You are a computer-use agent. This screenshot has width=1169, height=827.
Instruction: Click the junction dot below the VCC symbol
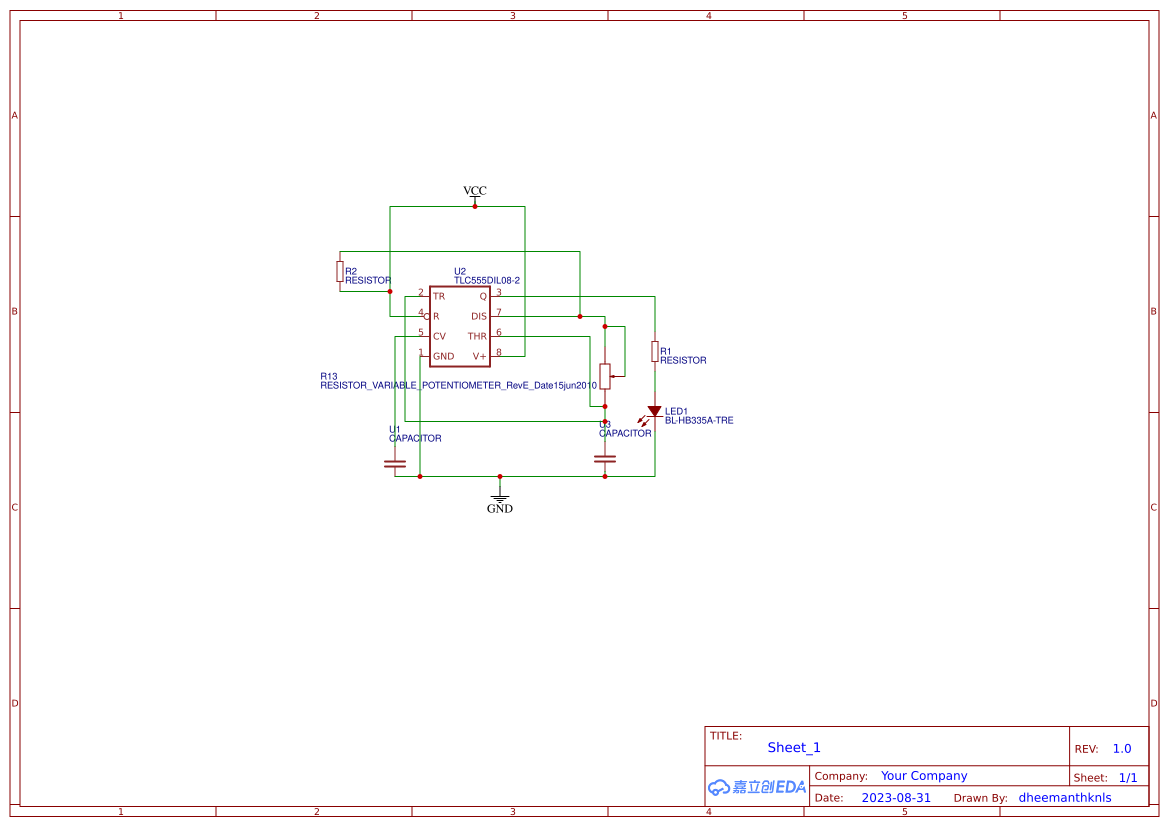pyautogui.click(x=474, y=205)
